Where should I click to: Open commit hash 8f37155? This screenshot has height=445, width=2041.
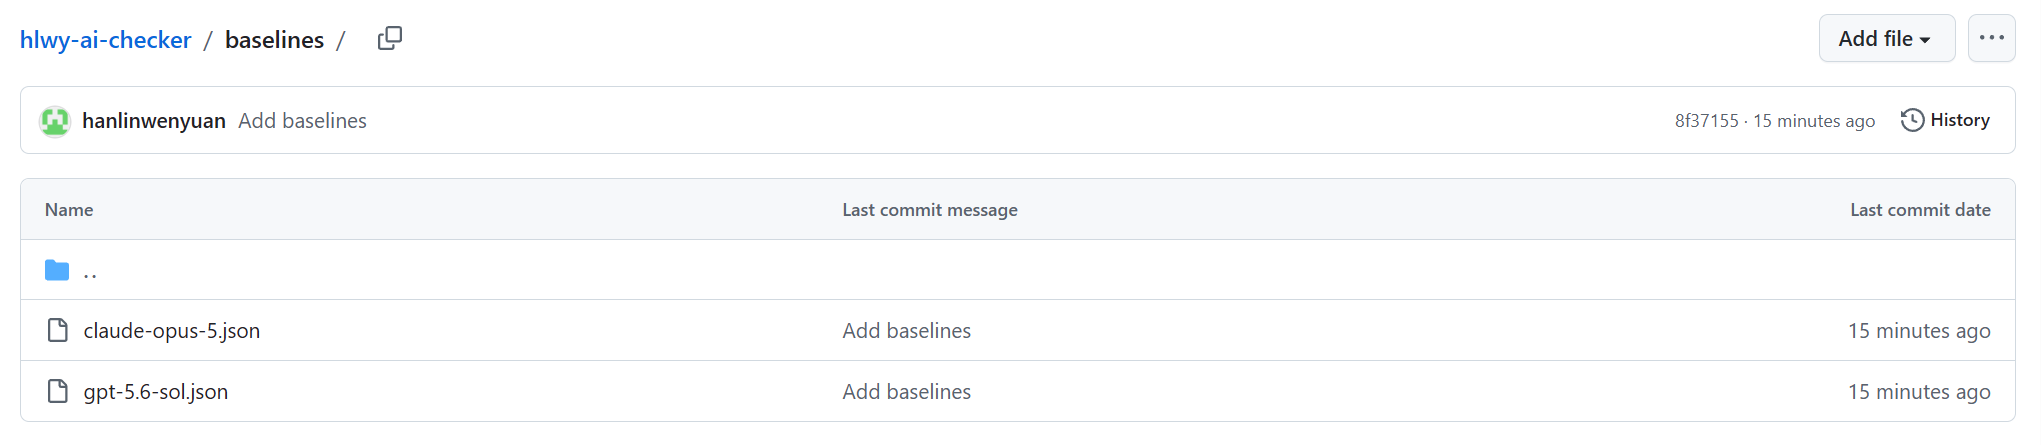pyautogui.click(x=1706, y=121)
